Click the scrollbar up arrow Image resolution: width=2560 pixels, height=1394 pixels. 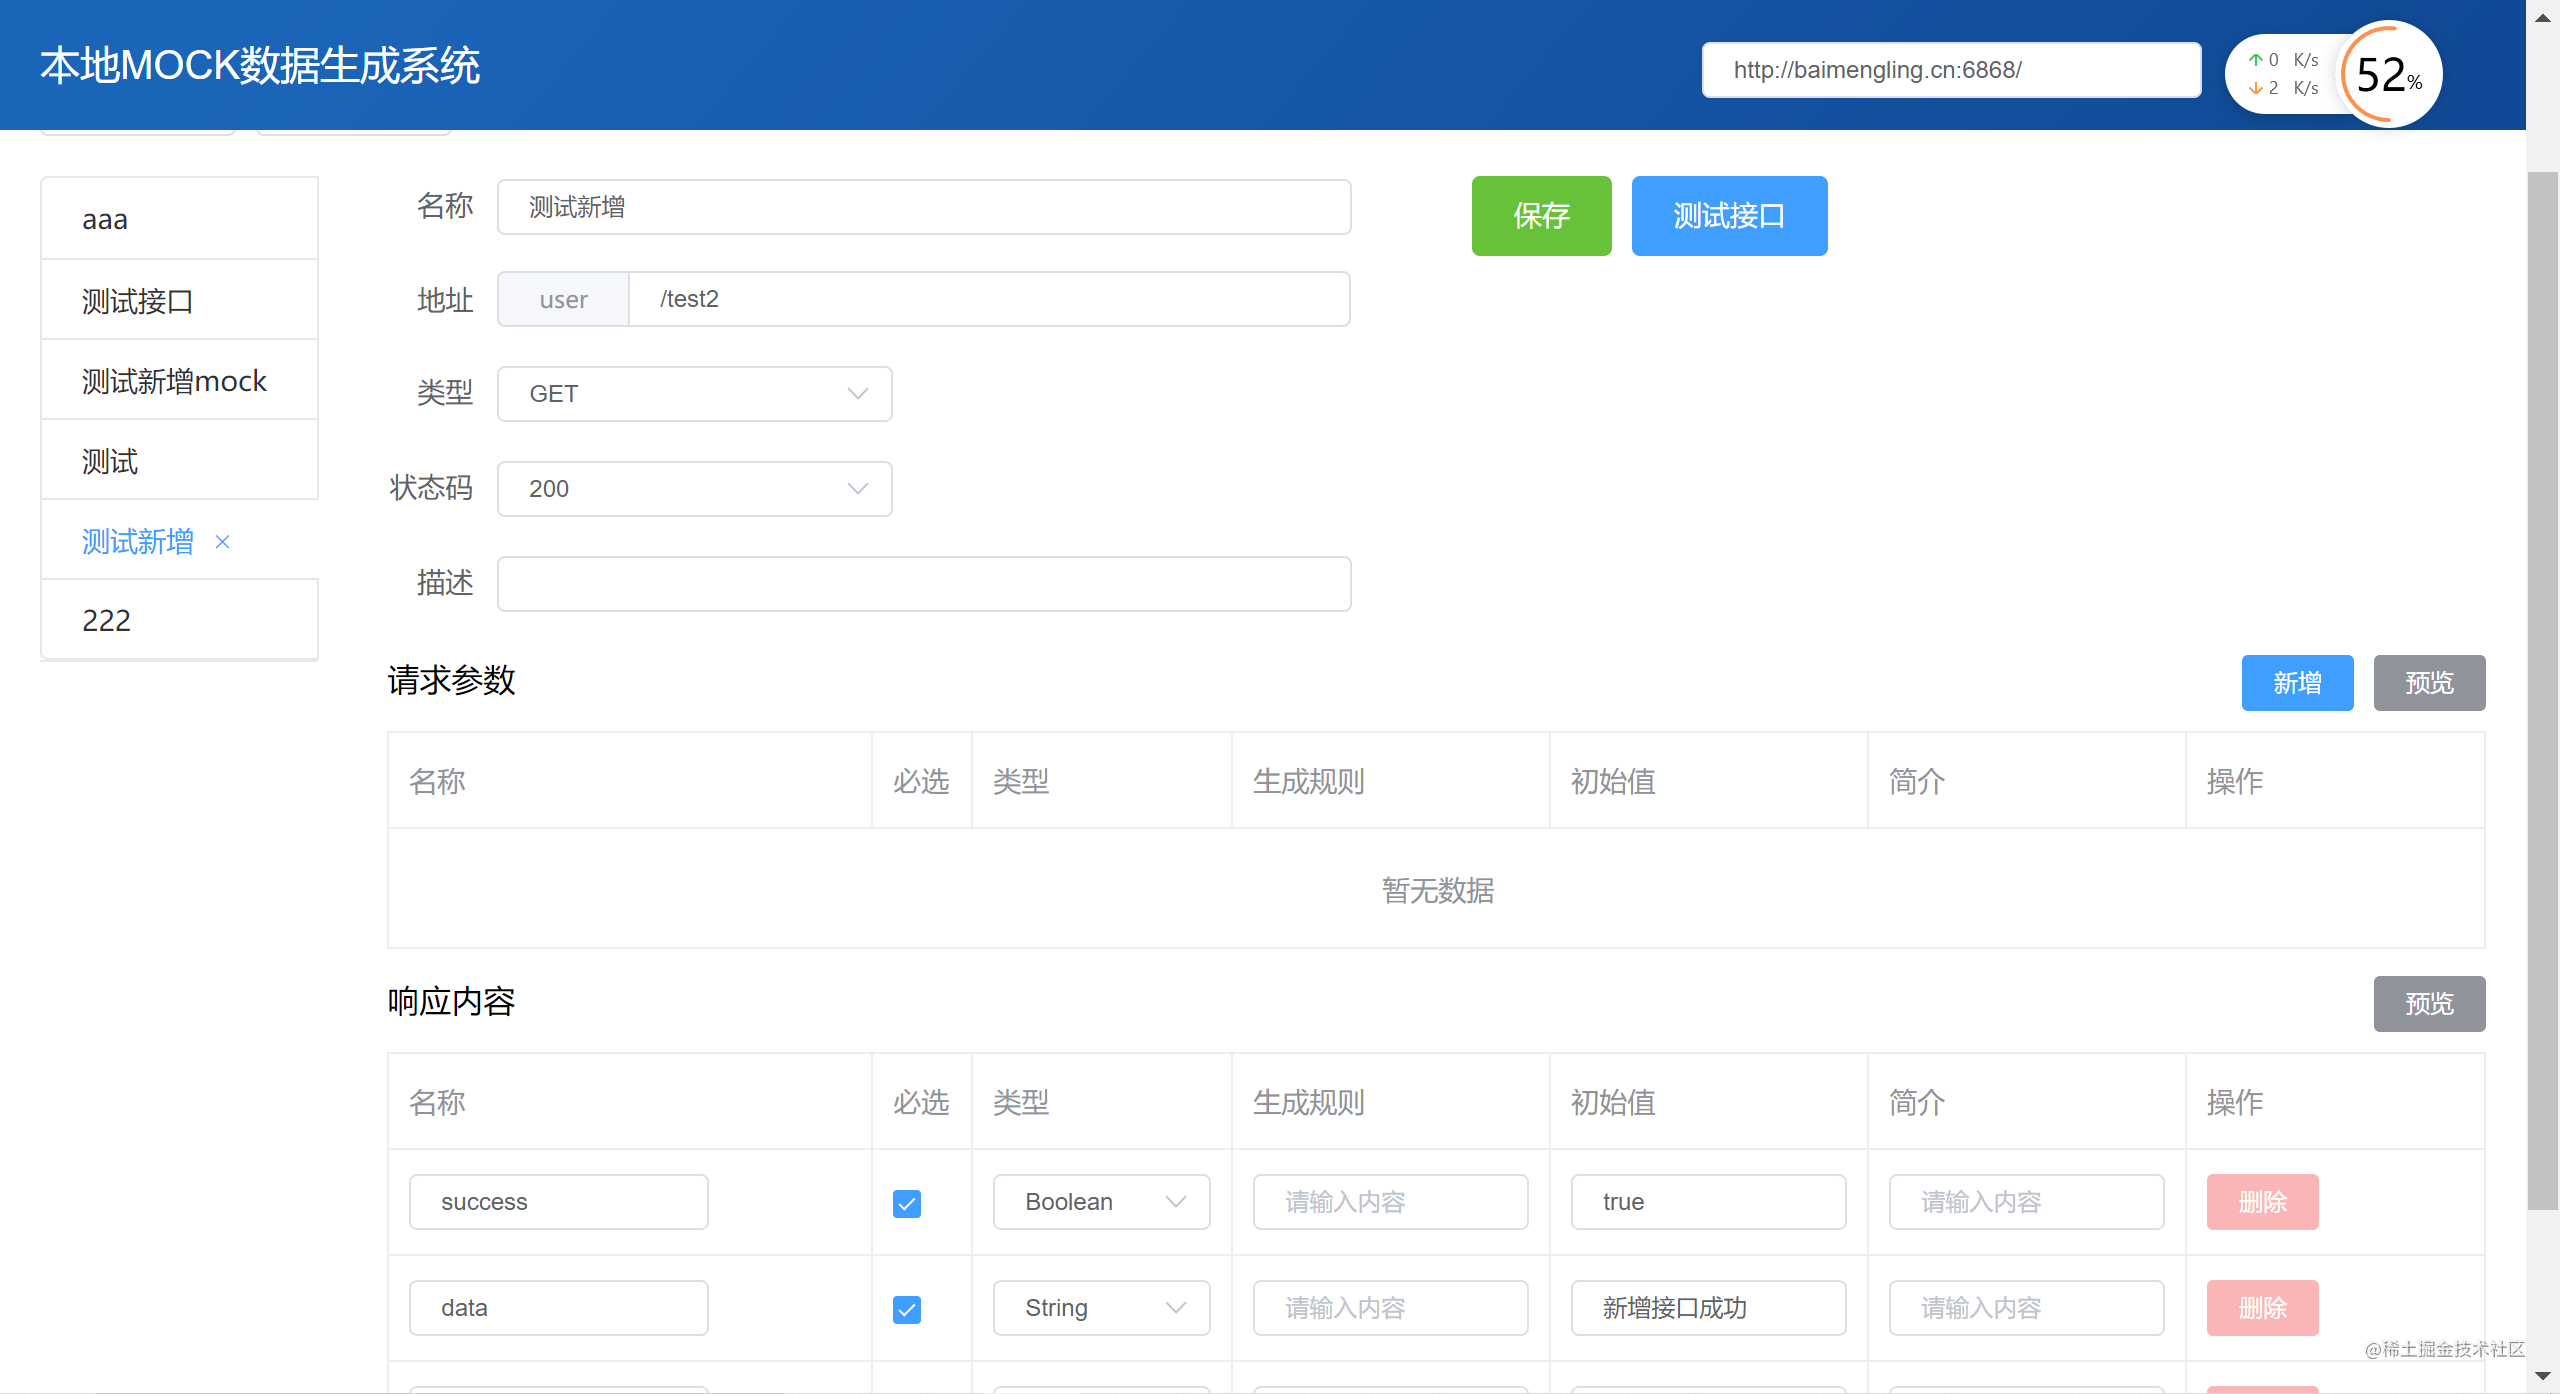click(x=2543, y=17)
